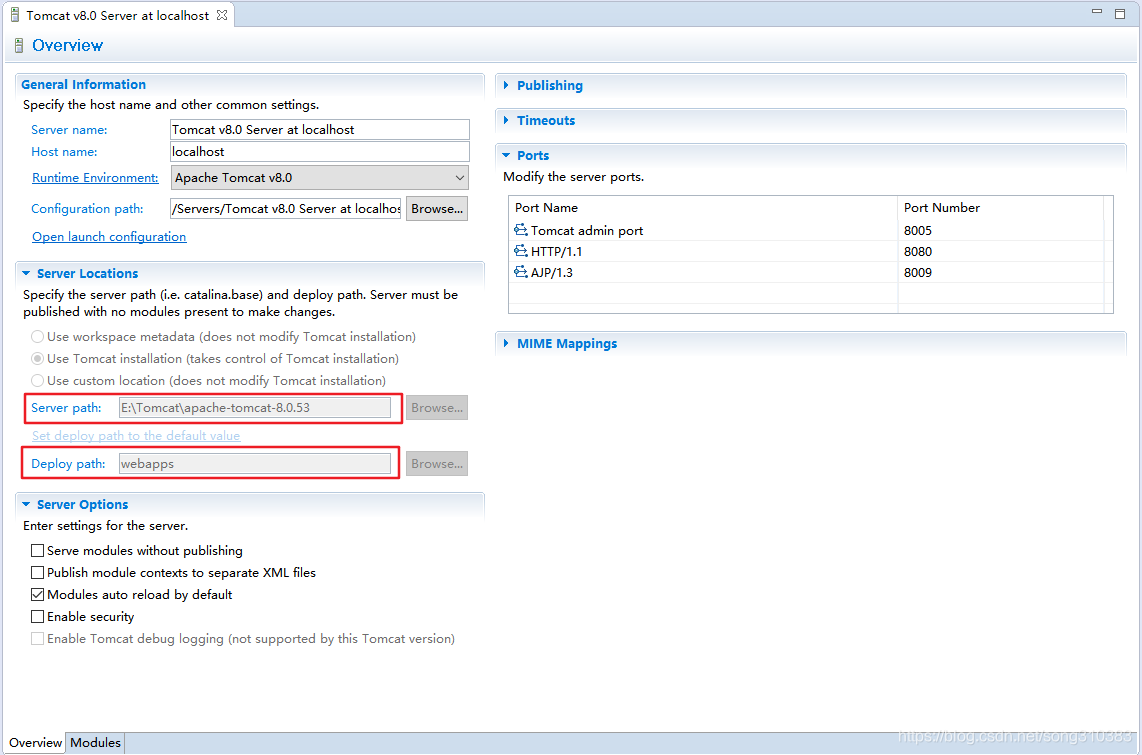The height and width of the screenshot is (755, 1142).
Task: Select Use Tomcat installation radio option
Action: (x=37, y=358)
